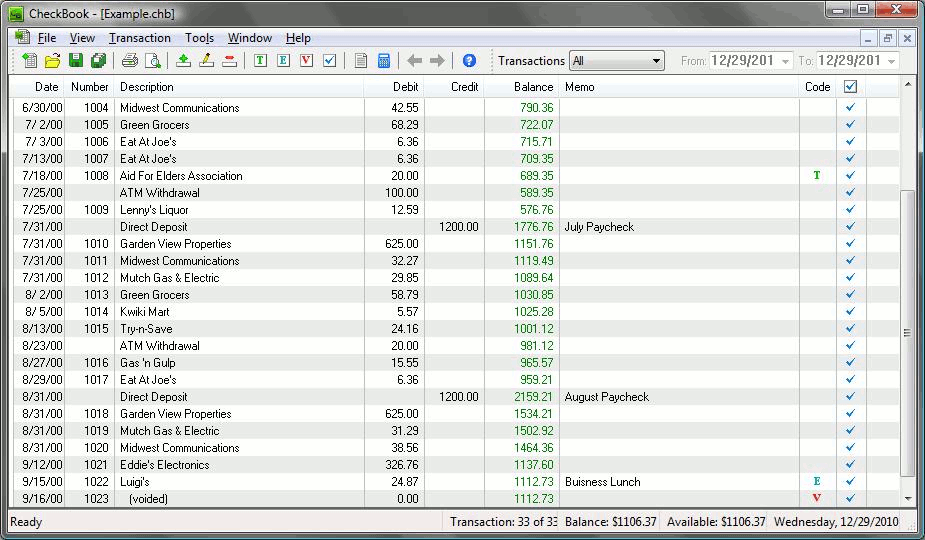Screen dimensions: 925x540
Task: Select the Gas 'n Gulp description cell
Action: 239,362
